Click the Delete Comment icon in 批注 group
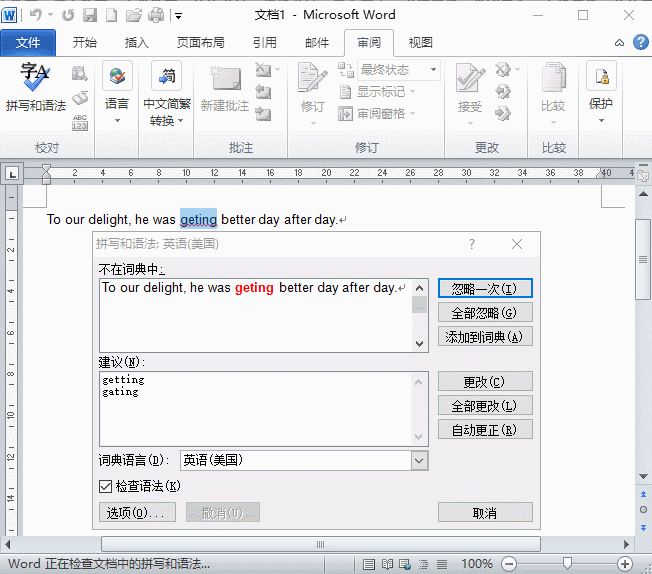 click(x=263, y=70)
